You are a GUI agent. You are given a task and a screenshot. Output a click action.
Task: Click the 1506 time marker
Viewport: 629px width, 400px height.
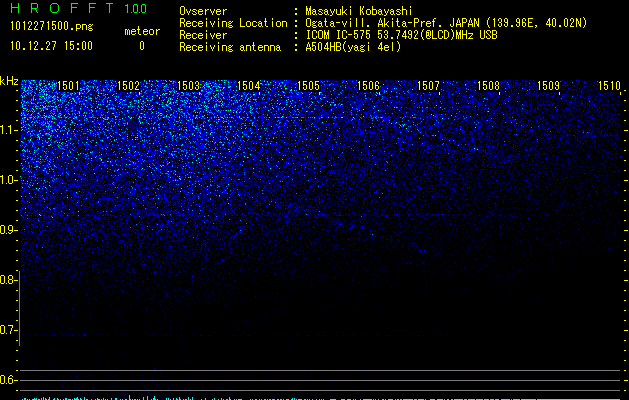pyautogui.click(x=368, y=86)
